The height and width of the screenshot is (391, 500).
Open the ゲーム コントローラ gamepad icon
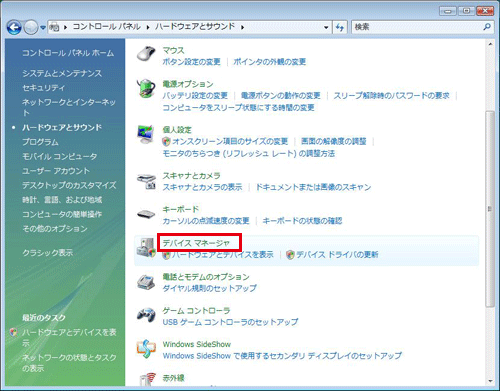(x=146, y=315)
